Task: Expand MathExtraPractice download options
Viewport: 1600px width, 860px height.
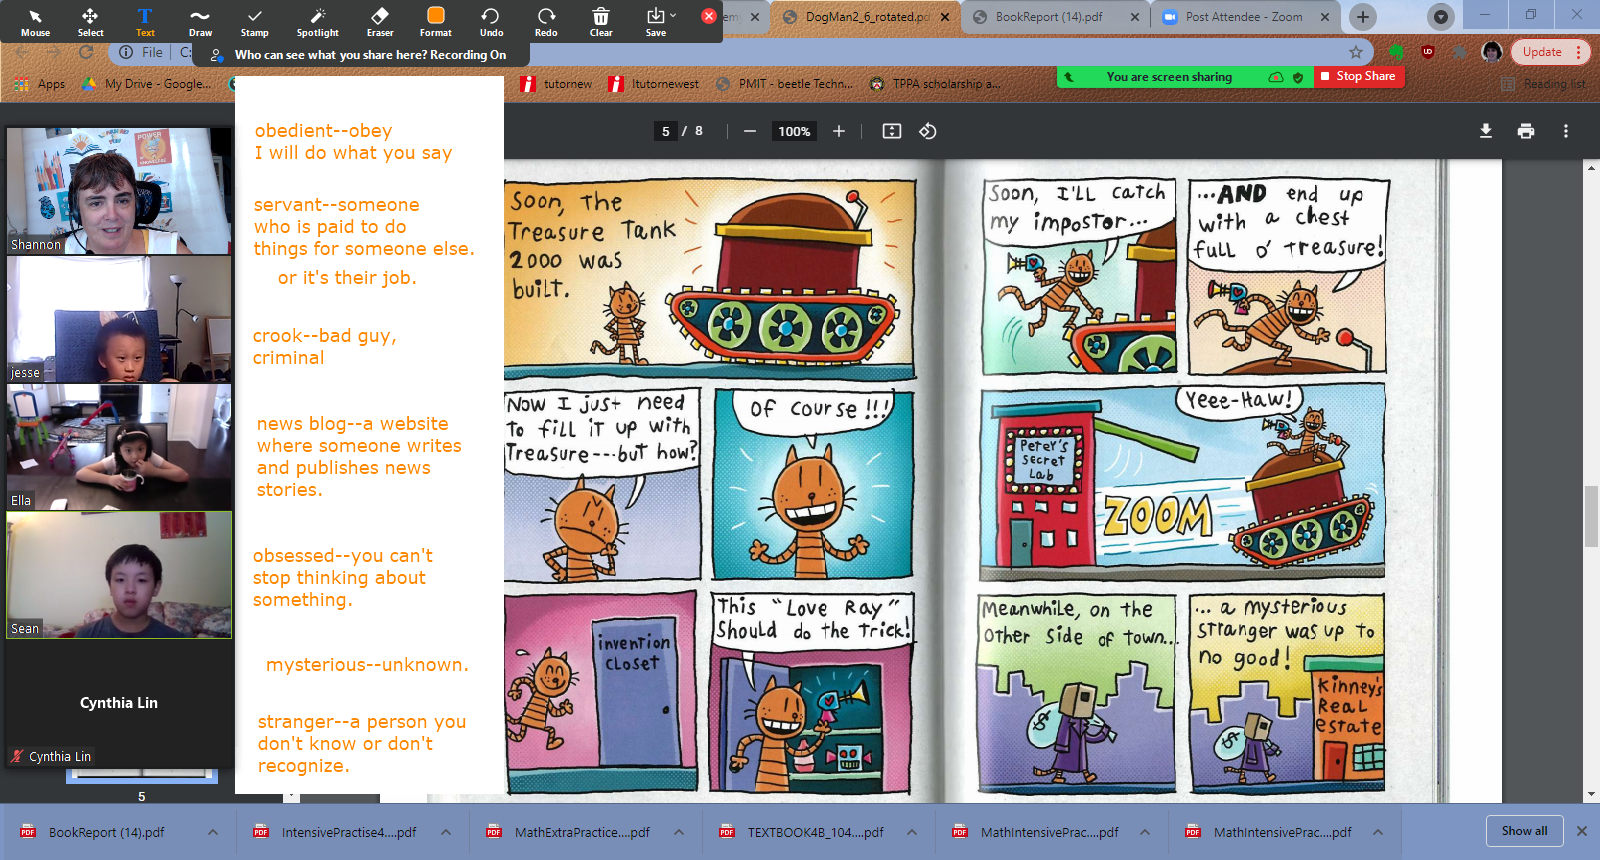Action: 679,832
